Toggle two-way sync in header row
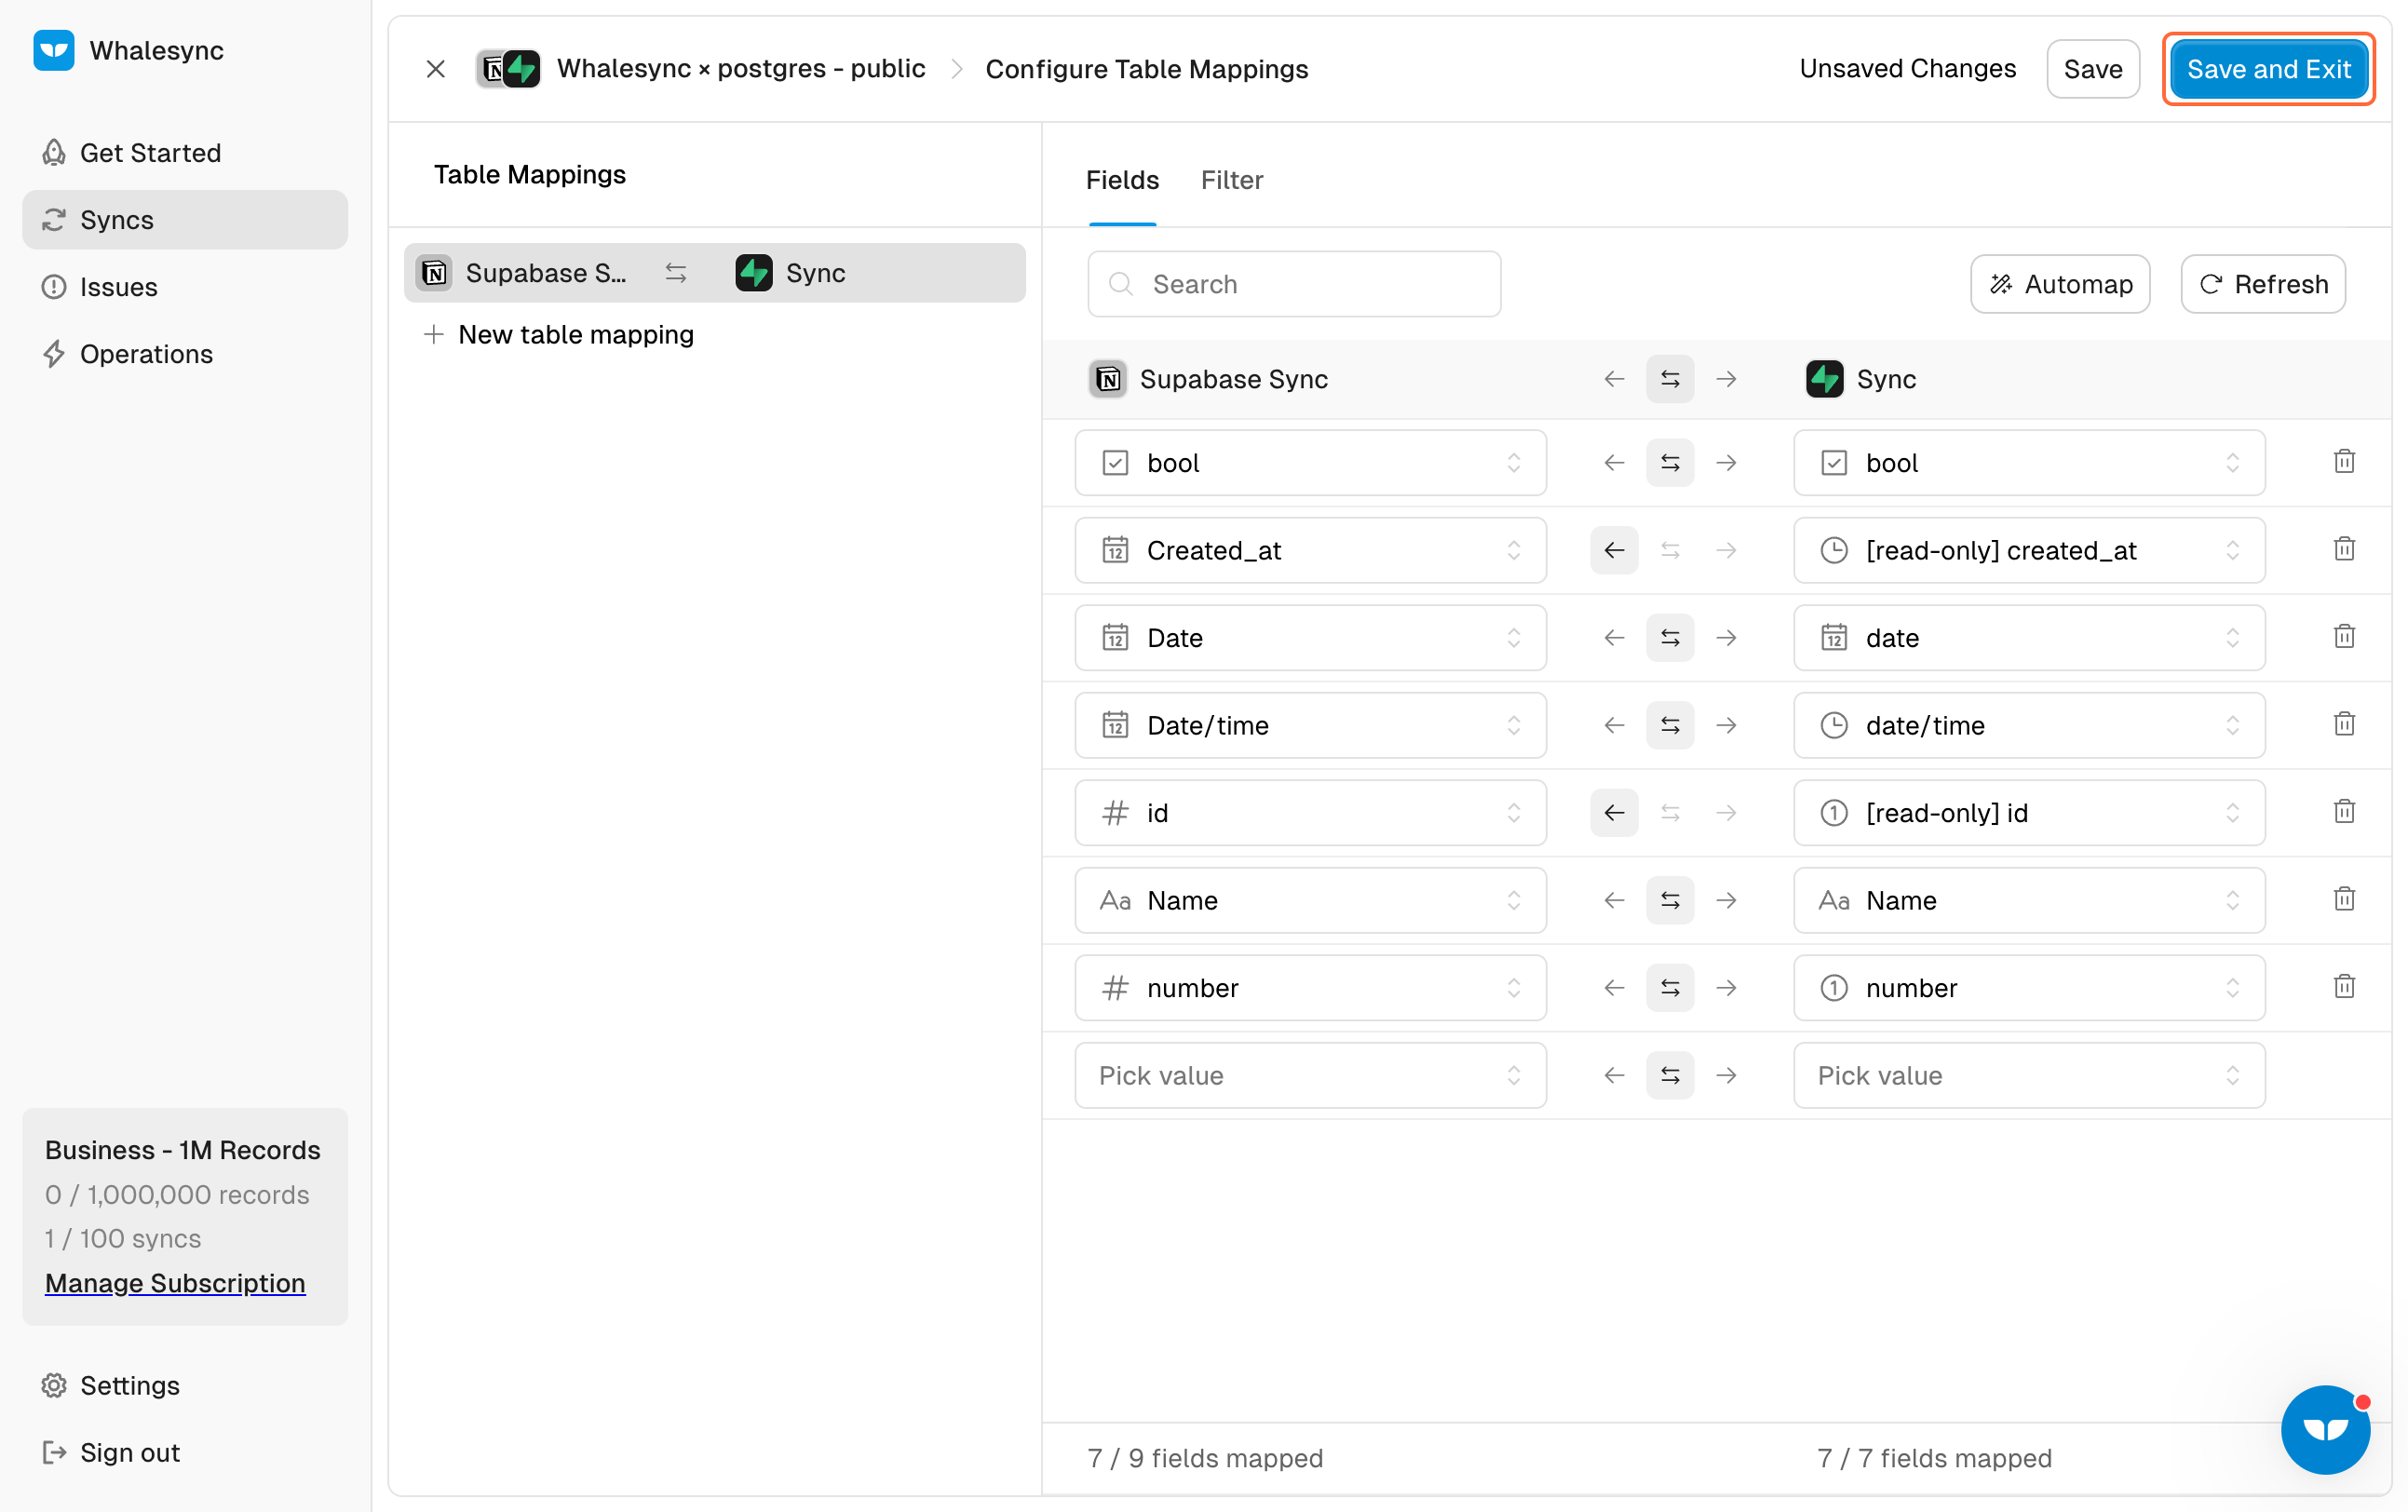2408x1512 pixels. pyautogui.click(x=1669, y=379)
